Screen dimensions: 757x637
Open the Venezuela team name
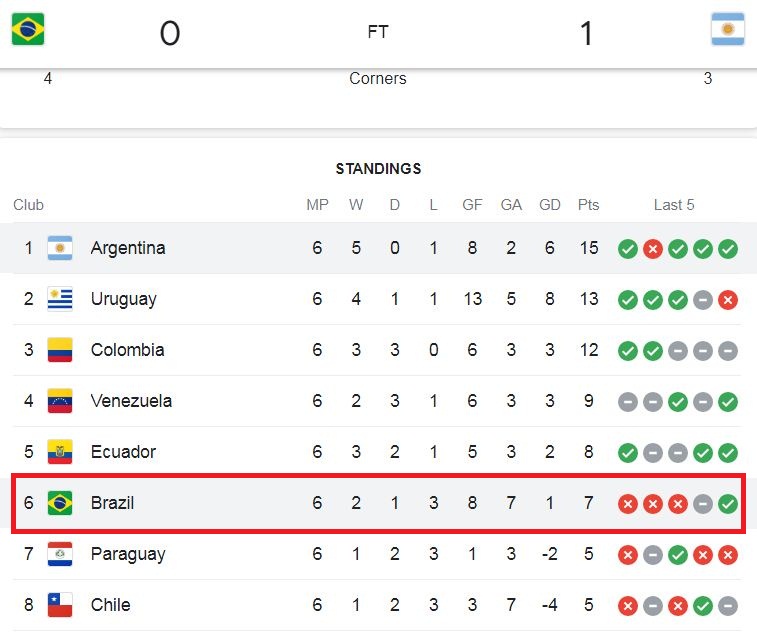point(131,401)
